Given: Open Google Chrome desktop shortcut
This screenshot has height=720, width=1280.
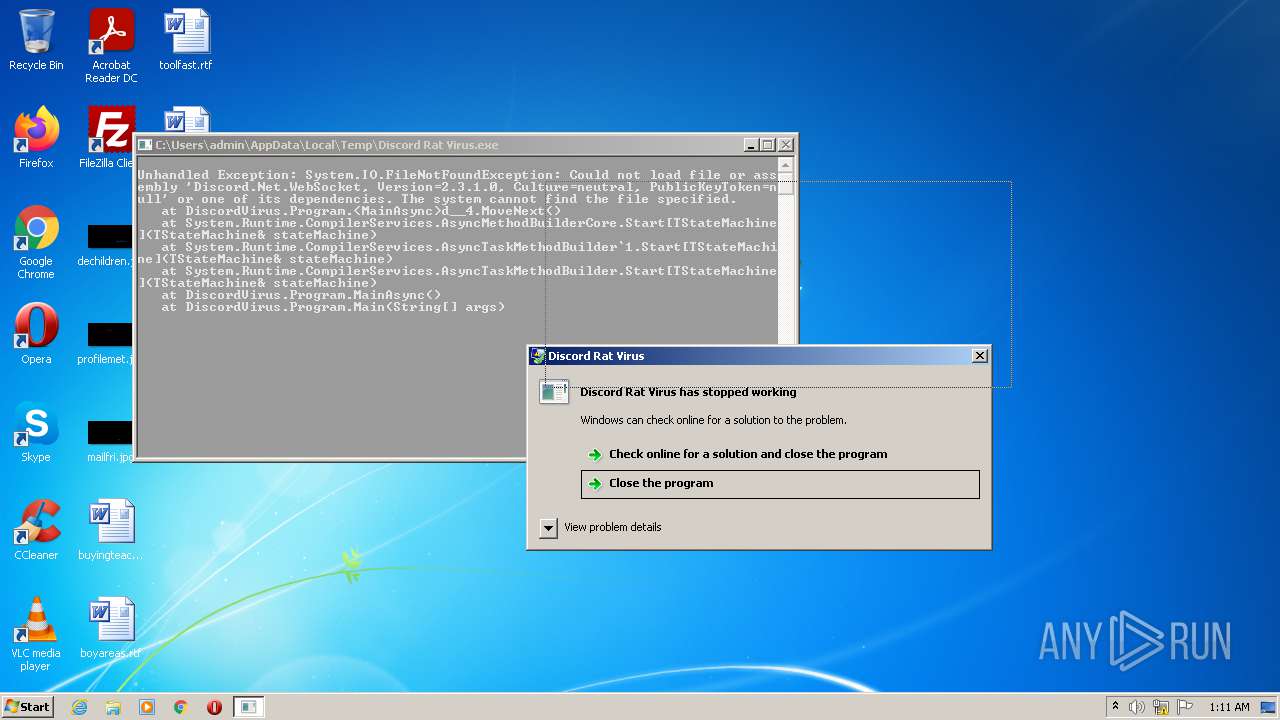Looking at the screenshot, I should tap(36, 242).
